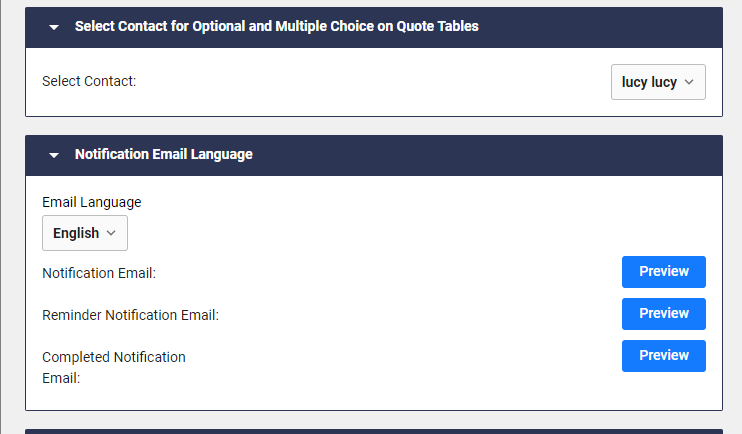Click the "Reminder Notification Email:" row label
The width and height of the screenshot is (742, 434).
click(130, 315)
